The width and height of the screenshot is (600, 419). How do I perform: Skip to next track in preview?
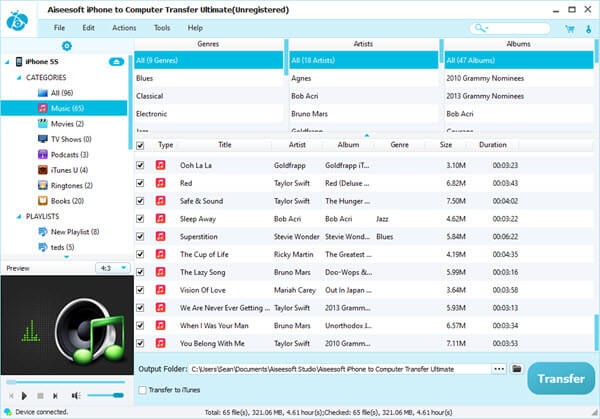[55, 396]
